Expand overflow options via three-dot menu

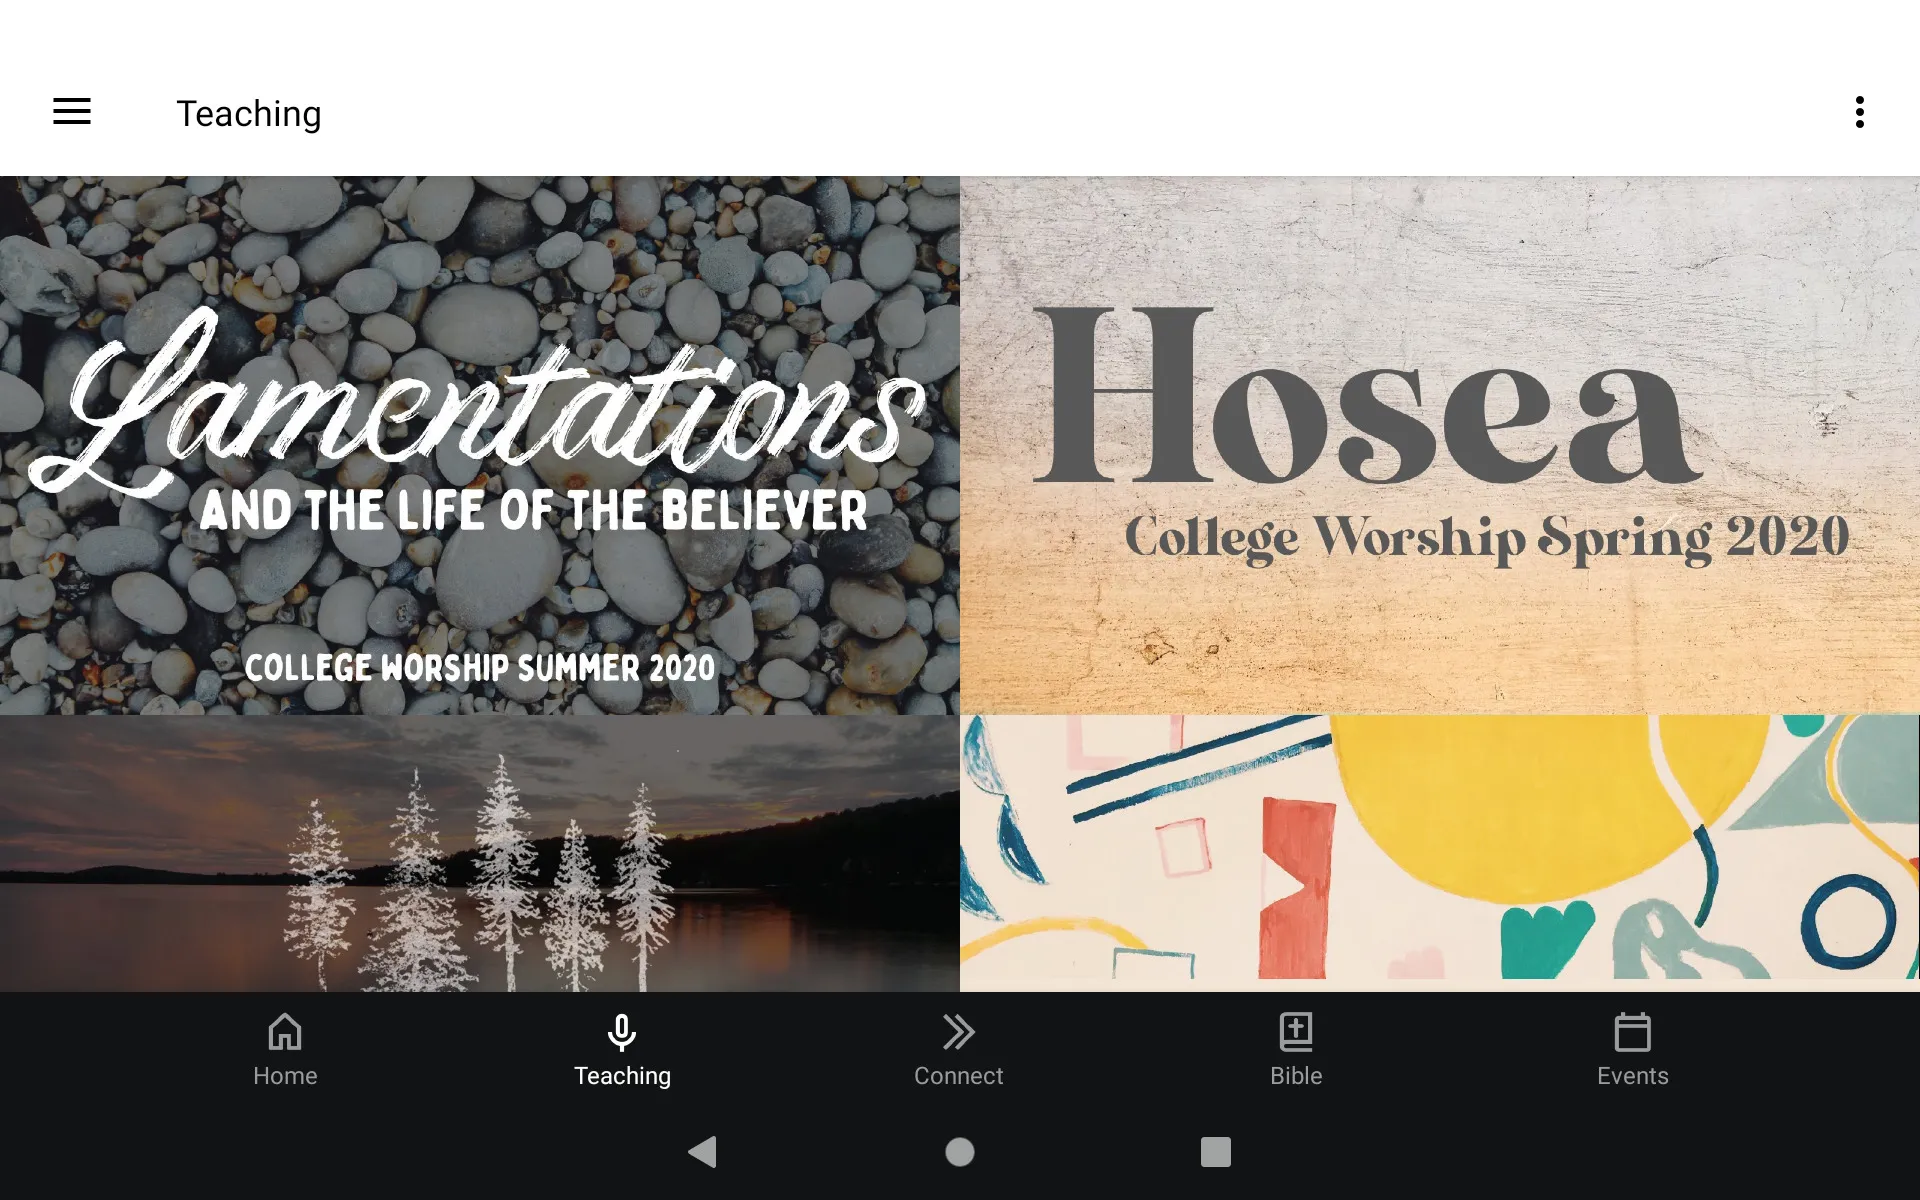pyautogui.click(x=1861, y=112)
